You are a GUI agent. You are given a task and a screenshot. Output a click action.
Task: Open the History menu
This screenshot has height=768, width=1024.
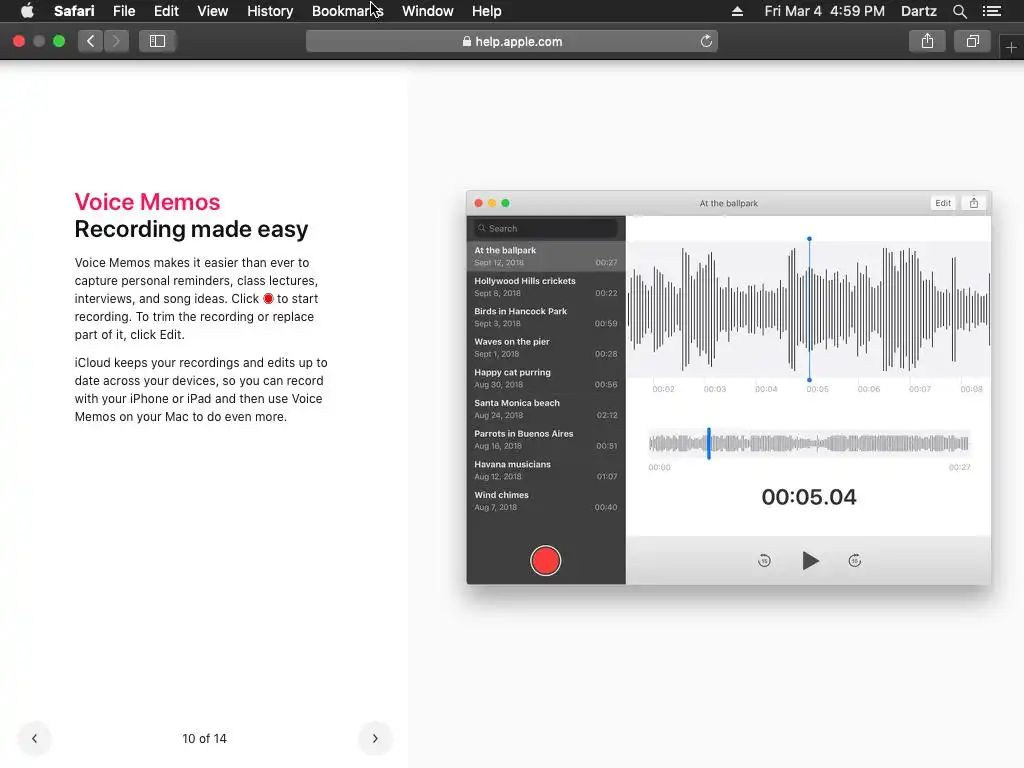coord(270,11)
